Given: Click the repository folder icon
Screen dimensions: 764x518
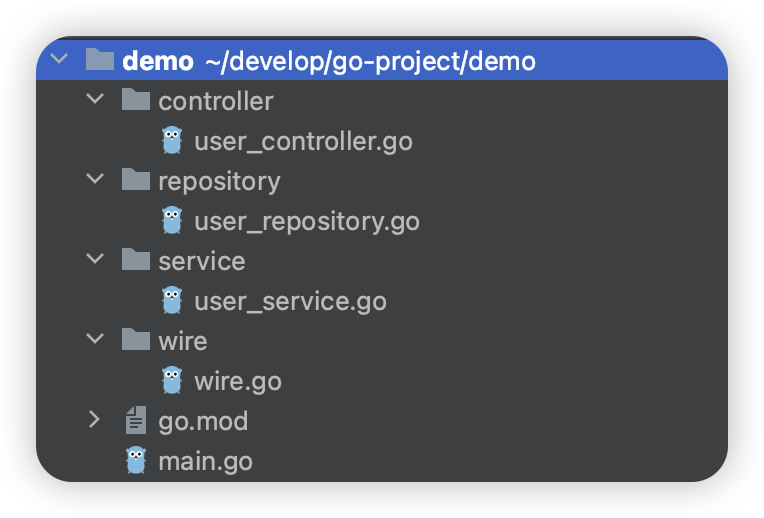Looking at the screenshot, I should [135, 180].
